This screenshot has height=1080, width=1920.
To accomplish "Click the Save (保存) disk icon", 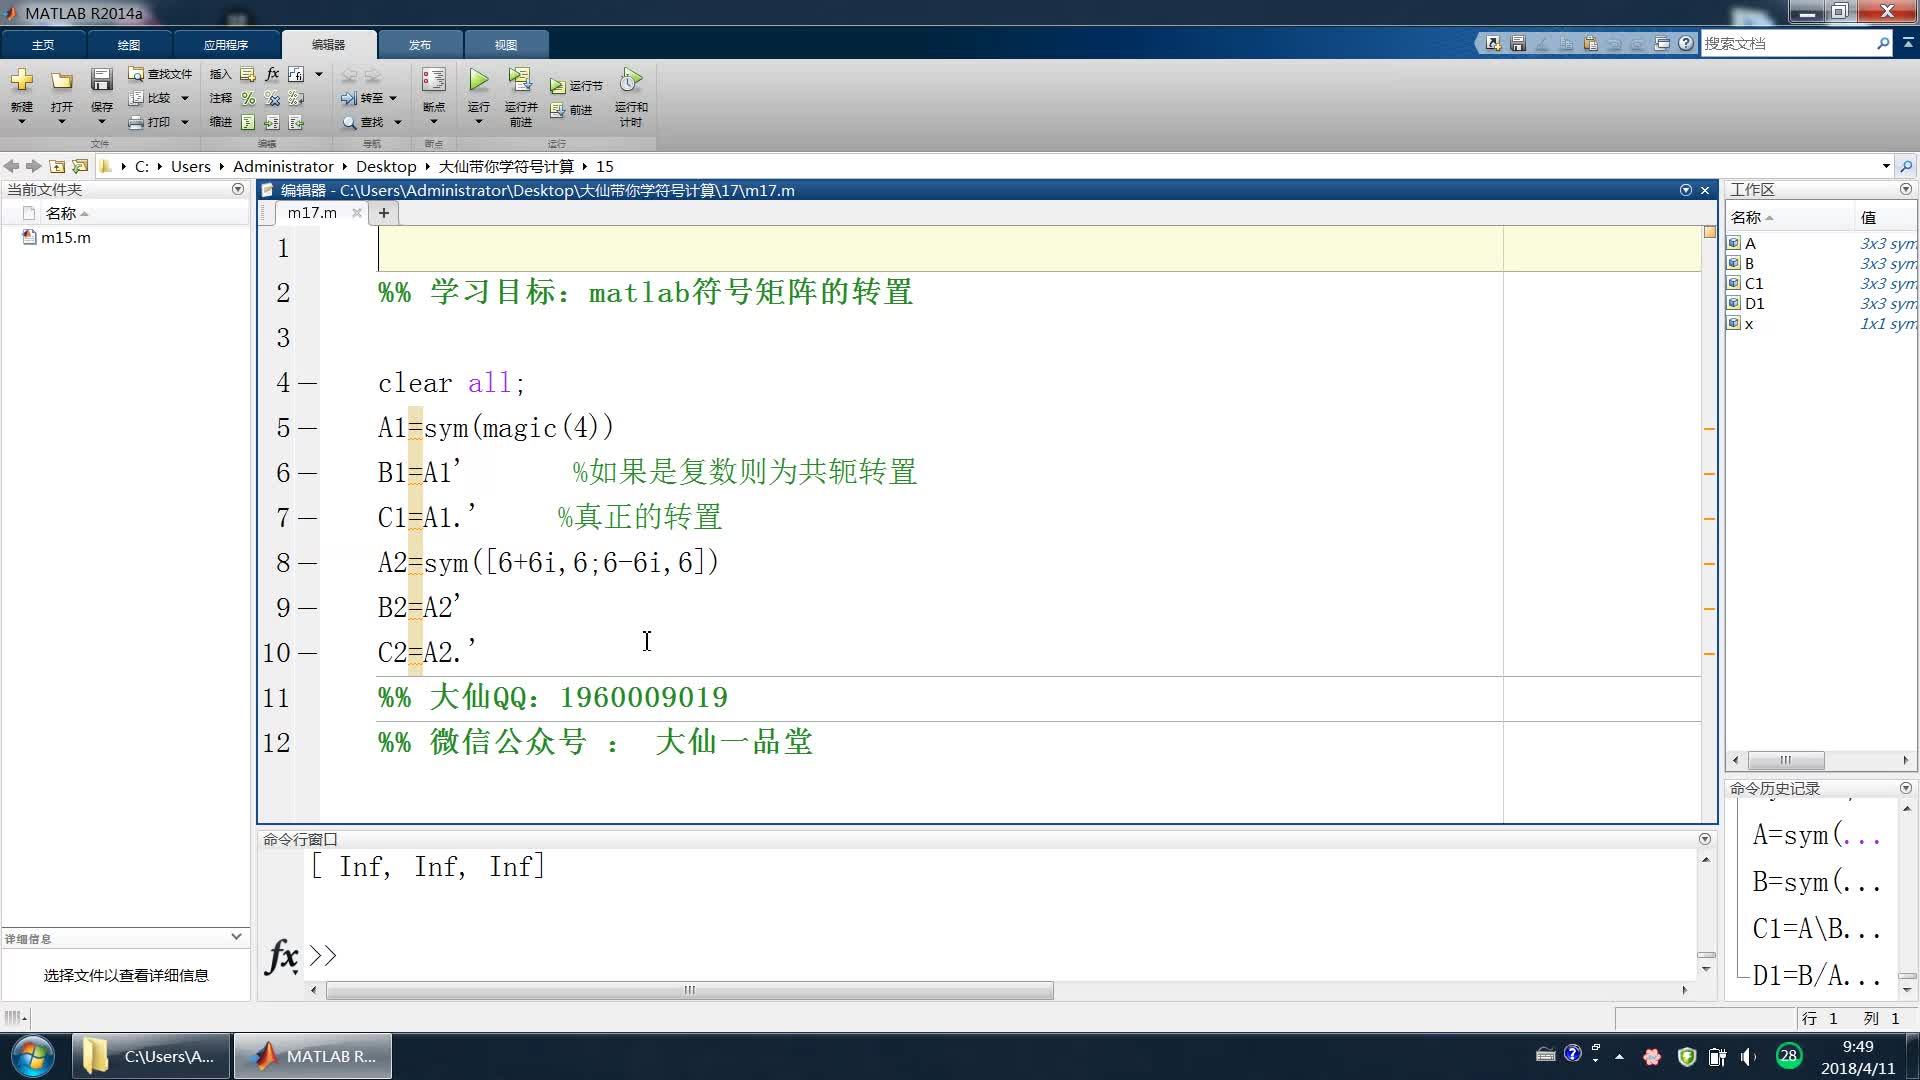I will tap(101, 81).
